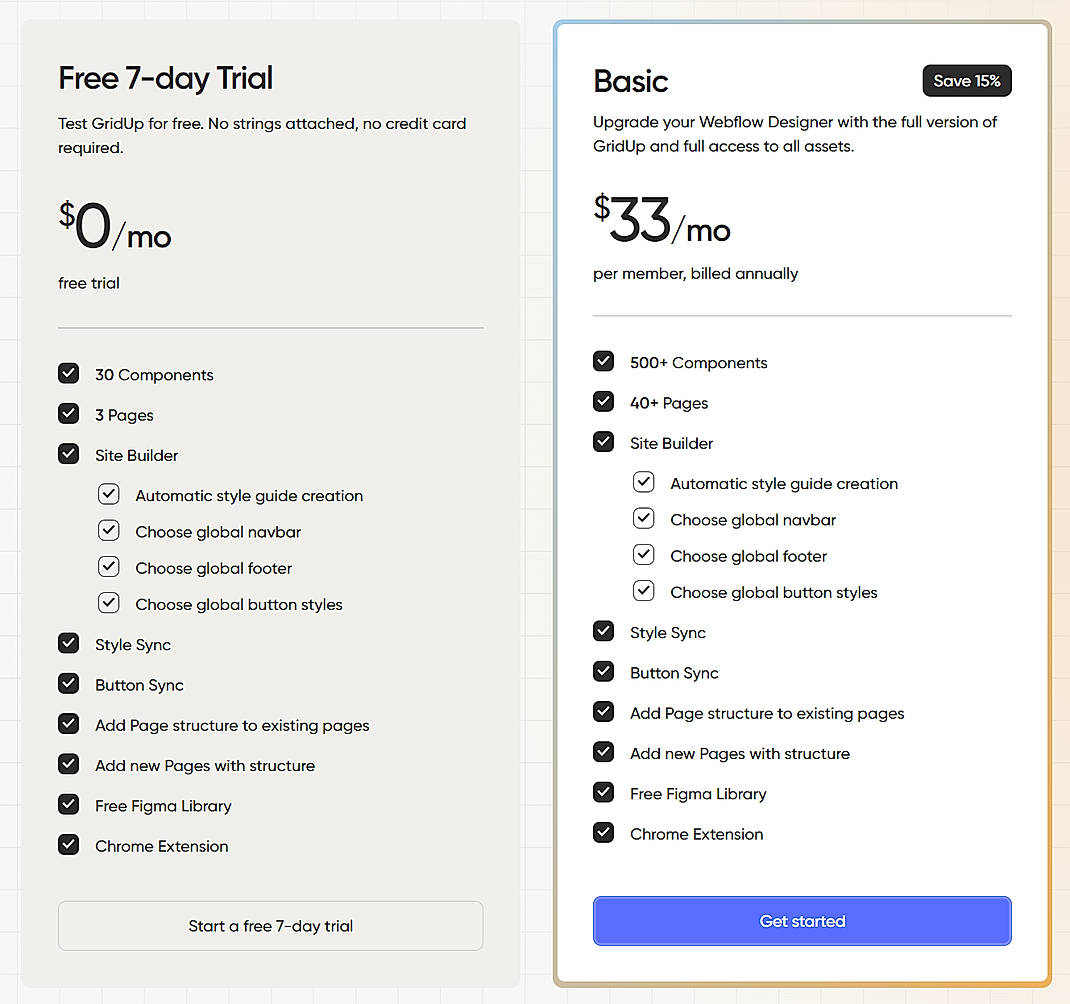Toggle the 30 Components checkbox in Free Trial
The width and height of the screenshot is (1070, 1004).
click(x=68, y=374)
